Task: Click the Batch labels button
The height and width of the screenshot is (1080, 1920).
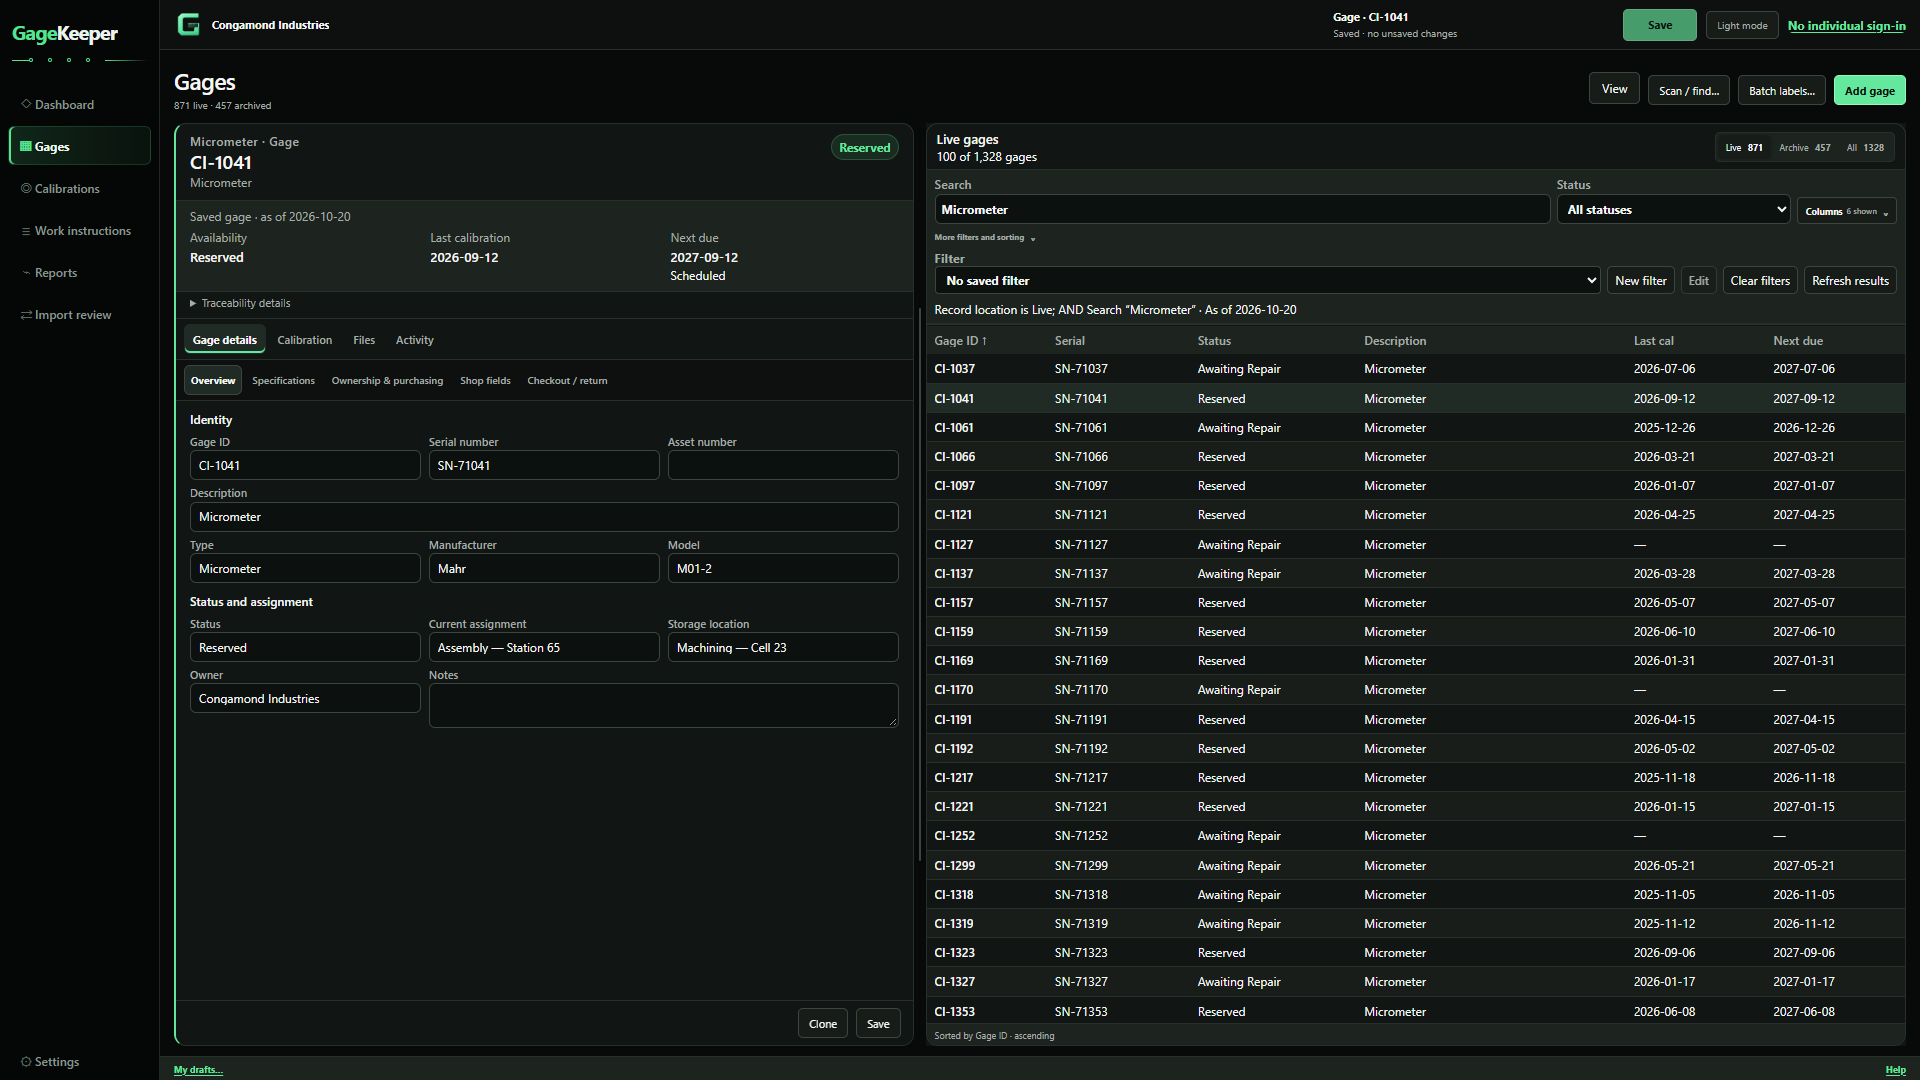Action: point(1781,90)
